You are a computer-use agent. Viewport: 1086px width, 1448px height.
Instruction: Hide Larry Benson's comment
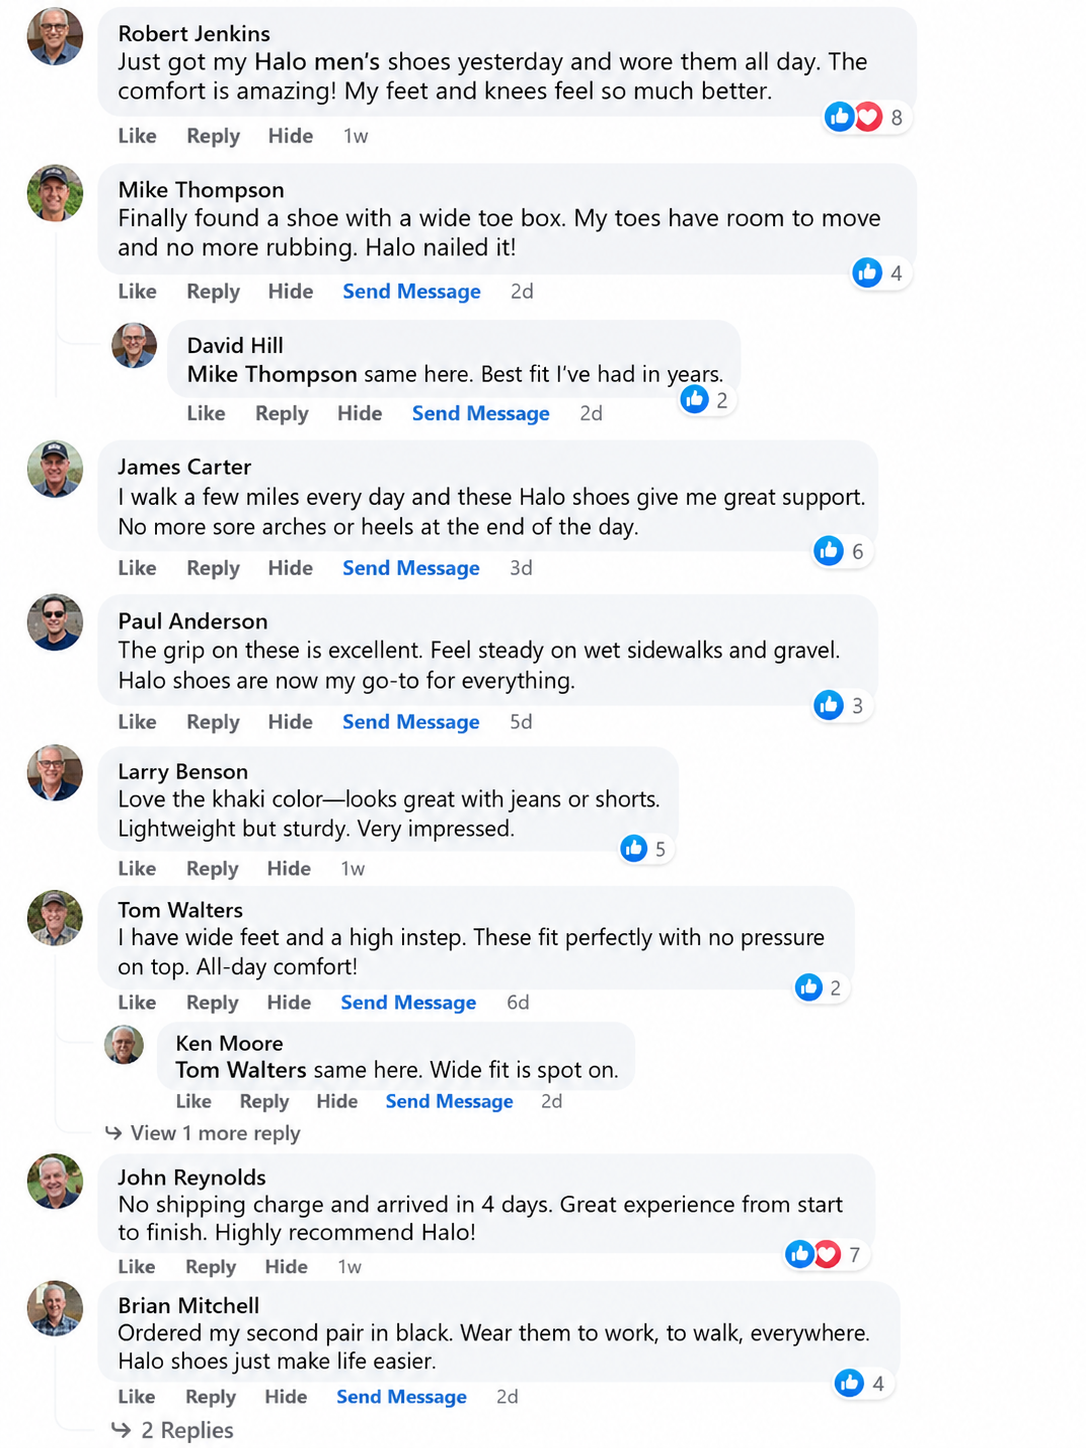pos(289,868)
